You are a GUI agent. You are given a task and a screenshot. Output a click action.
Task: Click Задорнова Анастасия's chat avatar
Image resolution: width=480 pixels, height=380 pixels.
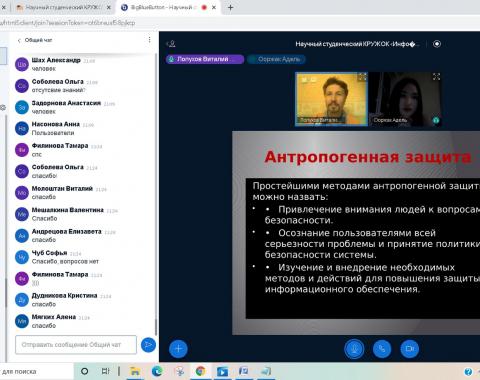pos(22,107)
